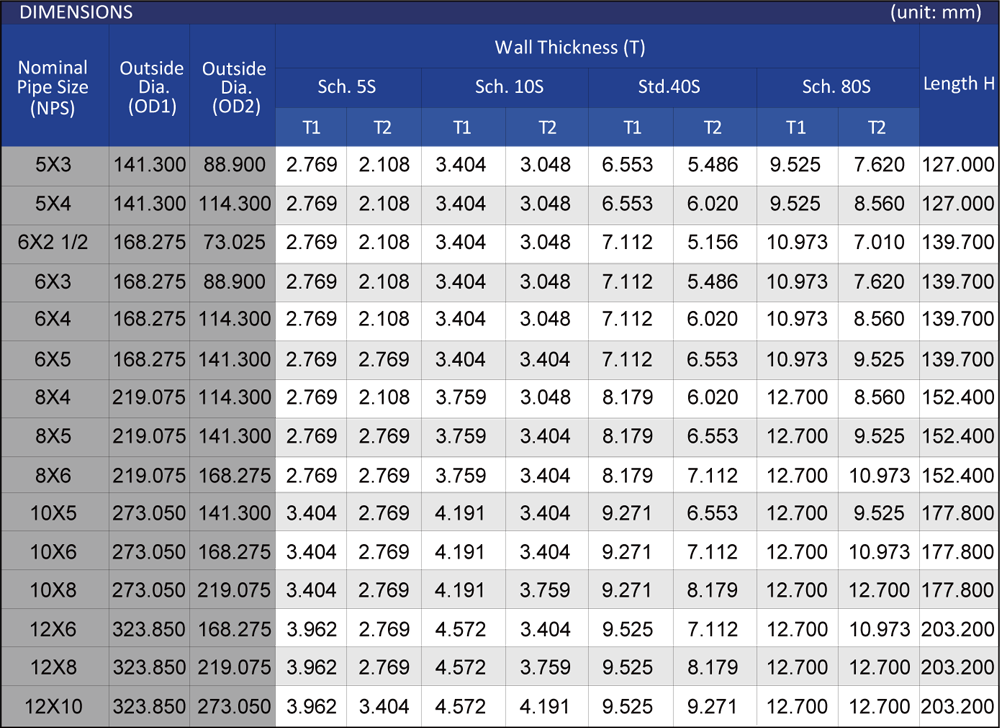
Task: Select the Length H column header
Action: (958, 84)
